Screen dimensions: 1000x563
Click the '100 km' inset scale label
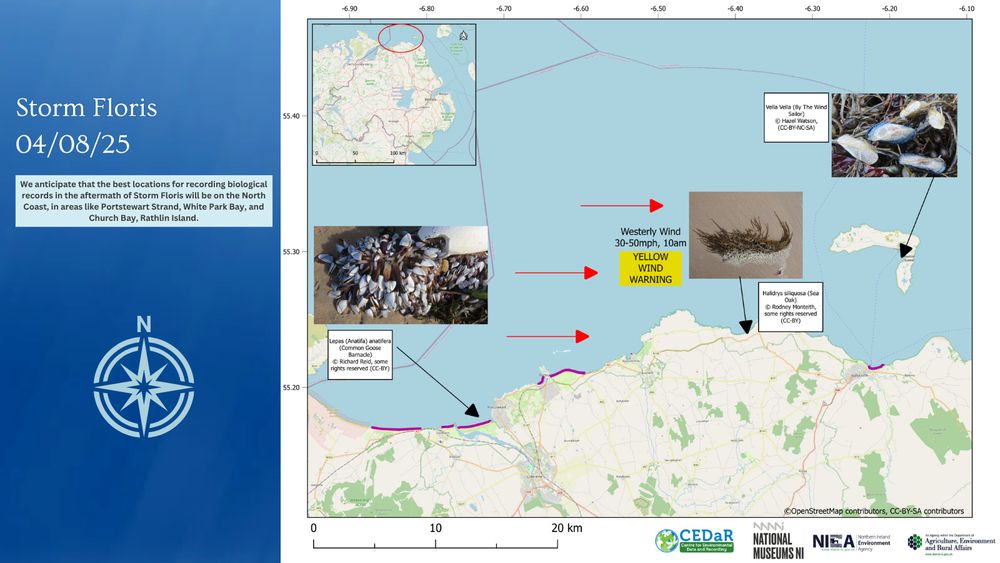coord(398,154)
